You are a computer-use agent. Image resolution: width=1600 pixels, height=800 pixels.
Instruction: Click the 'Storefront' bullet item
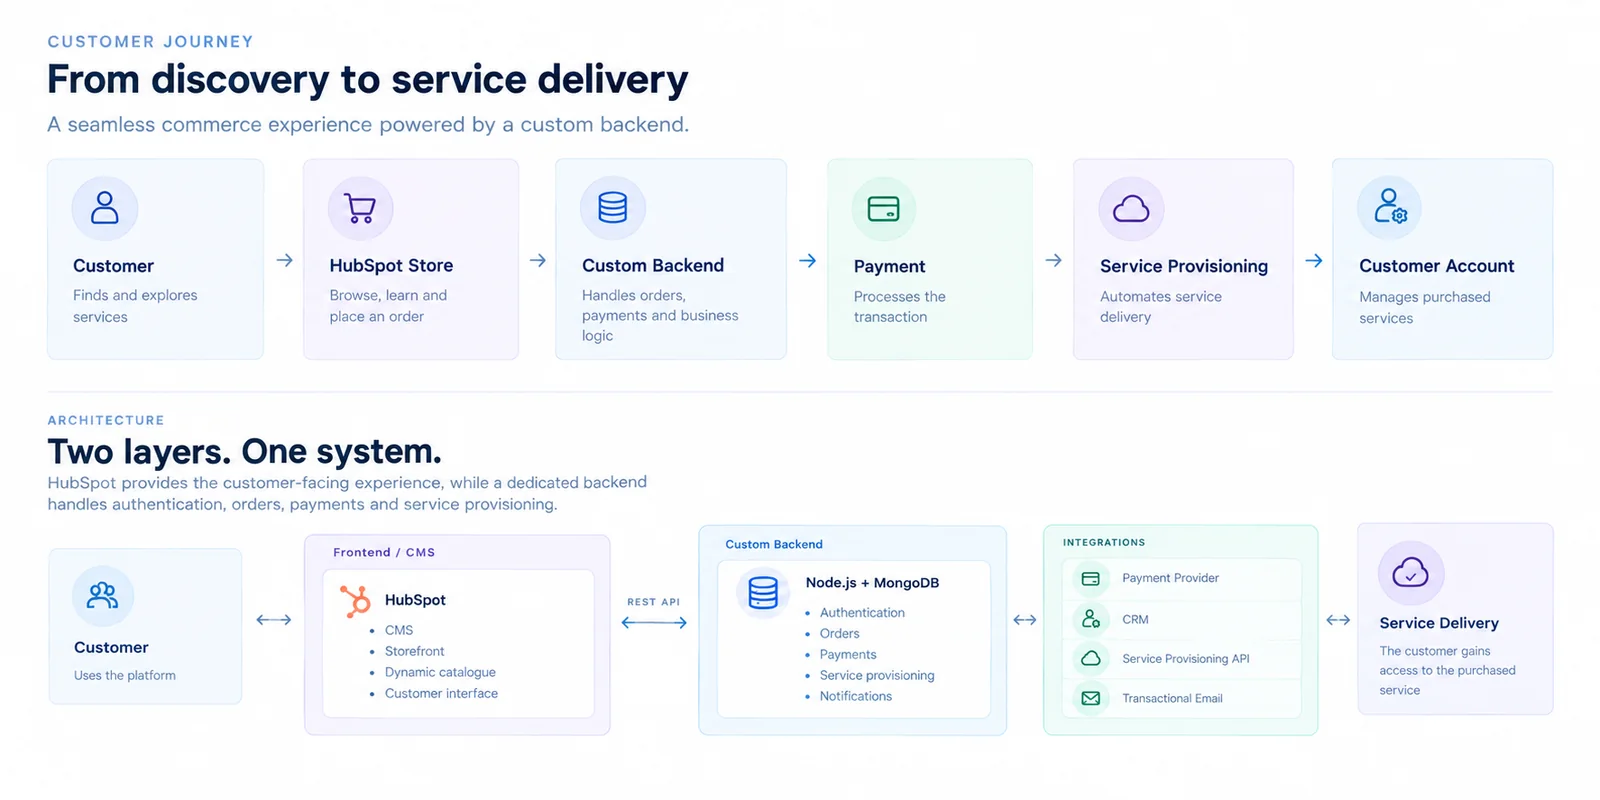pos(415,651)
